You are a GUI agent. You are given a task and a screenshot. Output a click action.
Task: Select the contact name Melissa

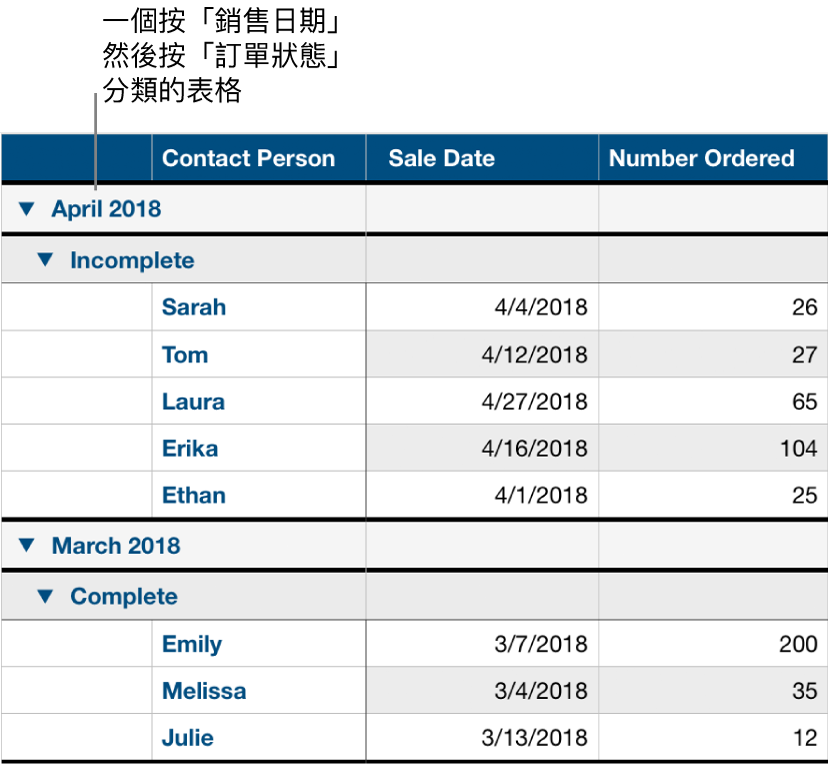click(204, 690)
